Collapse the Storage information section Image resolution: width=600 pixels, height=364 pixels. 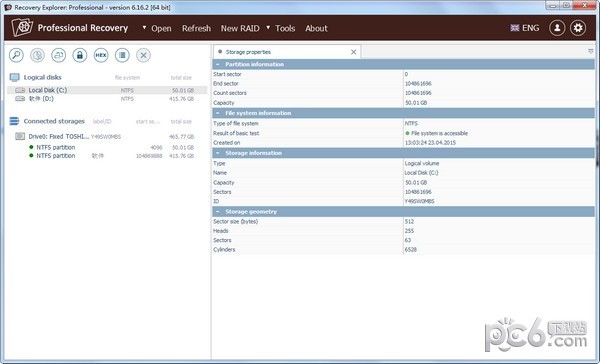pos(218,153)
